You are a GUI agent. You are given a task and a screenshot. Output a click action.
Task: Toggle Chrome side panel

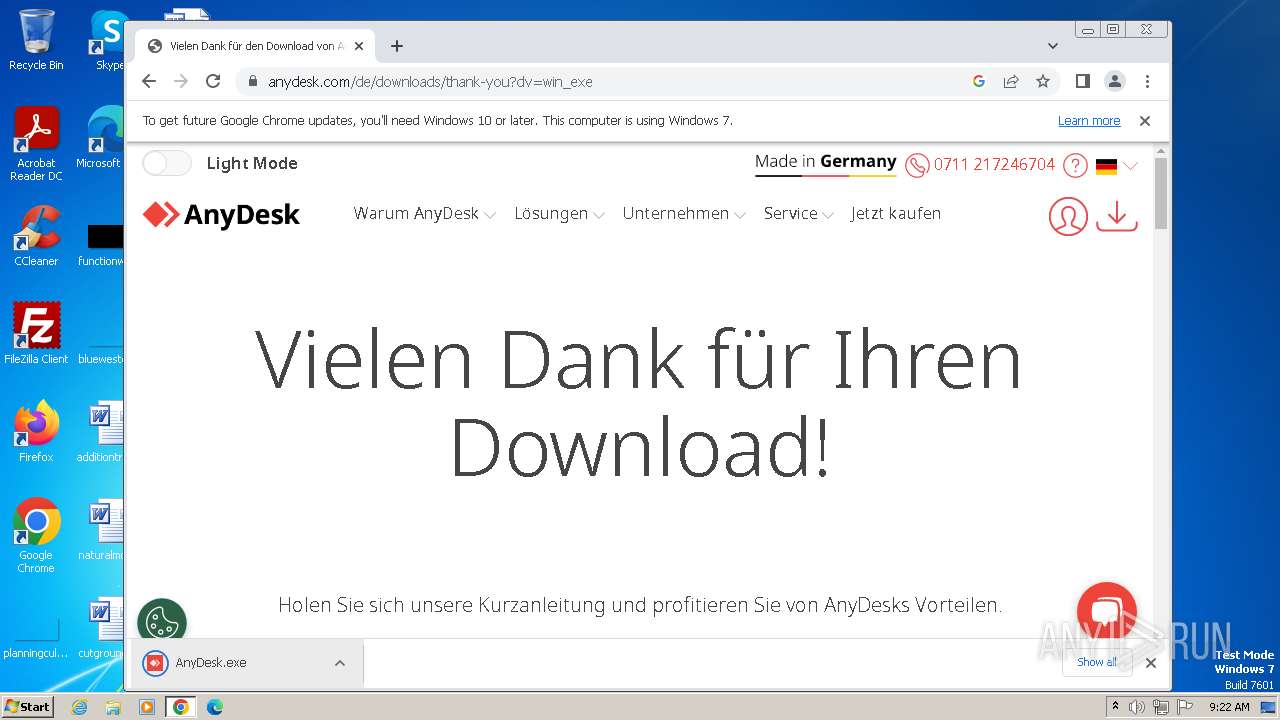1082,81
